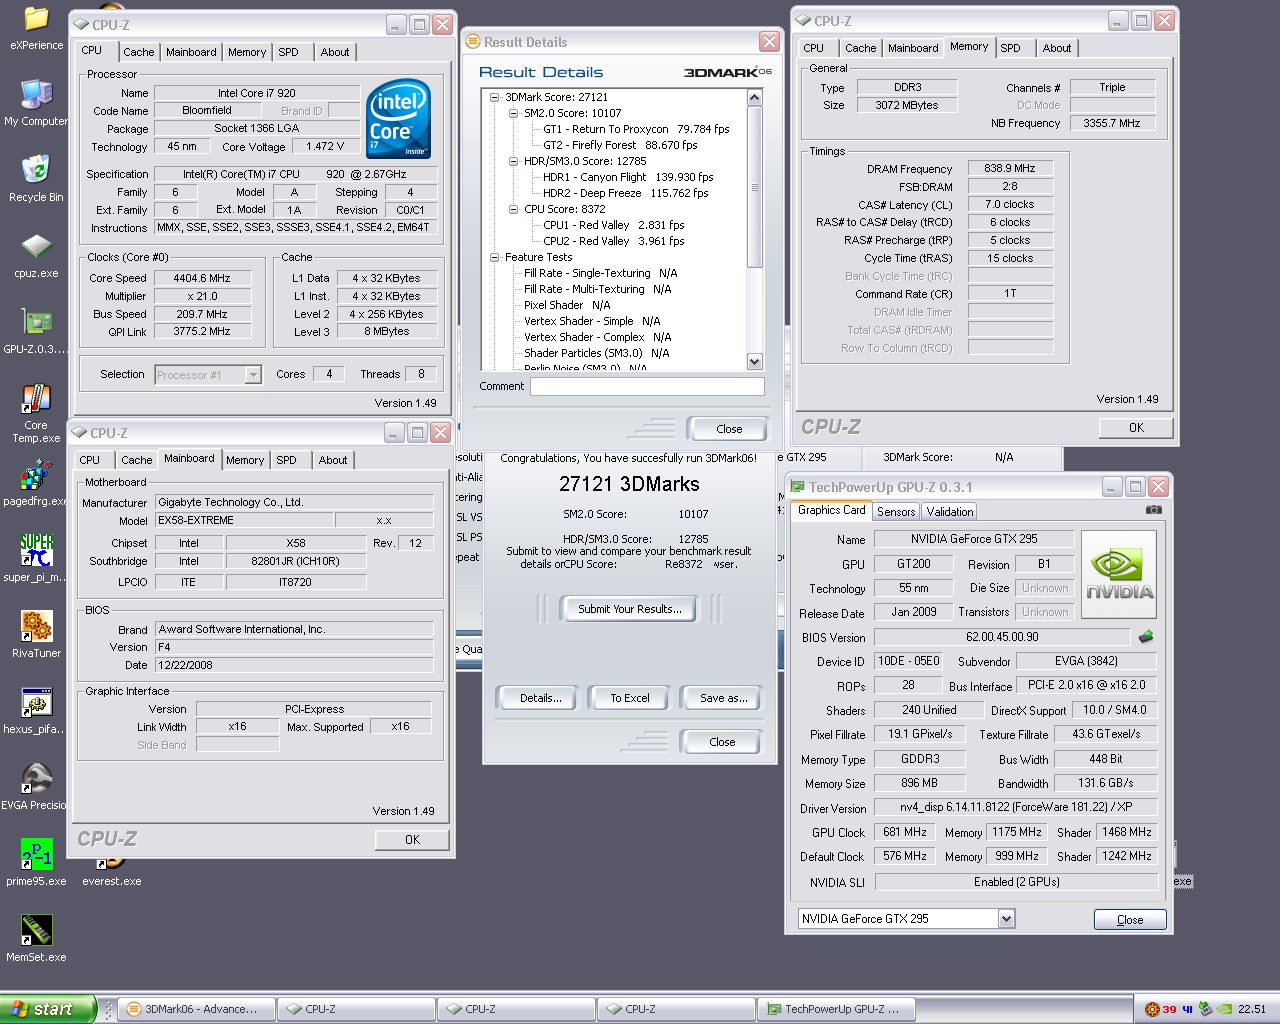This screenshot has height=1024, width=1280.
Task: Open super_pi_m desktop icon
Action: 36,560
